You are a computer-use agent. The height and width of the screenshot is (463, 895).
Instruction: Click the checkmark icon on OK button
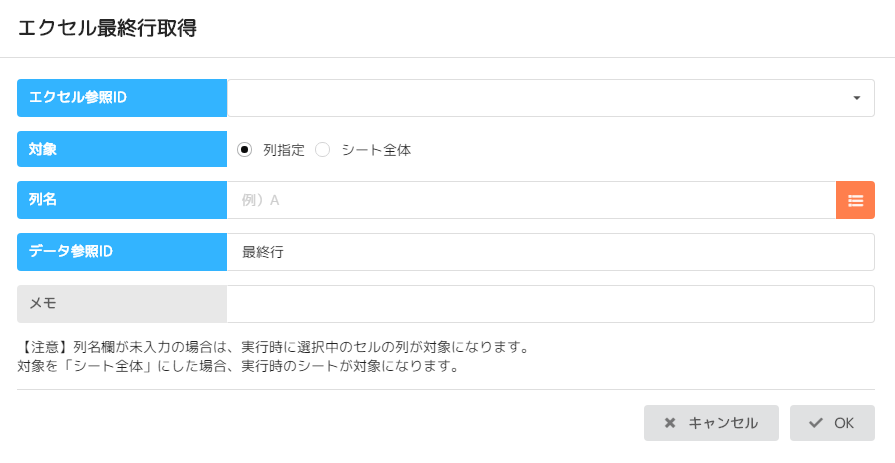pyautogui.click(x=816, y=423)
